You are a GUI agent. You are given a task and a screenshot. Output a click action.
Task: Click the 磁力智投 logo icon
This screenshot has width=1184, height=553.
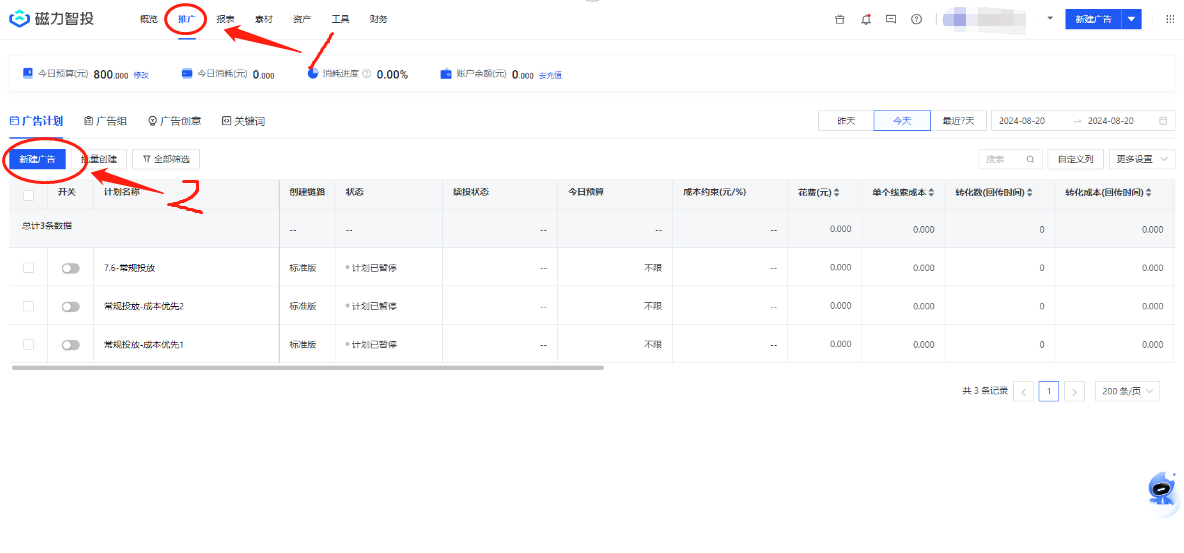pos(20,19)
